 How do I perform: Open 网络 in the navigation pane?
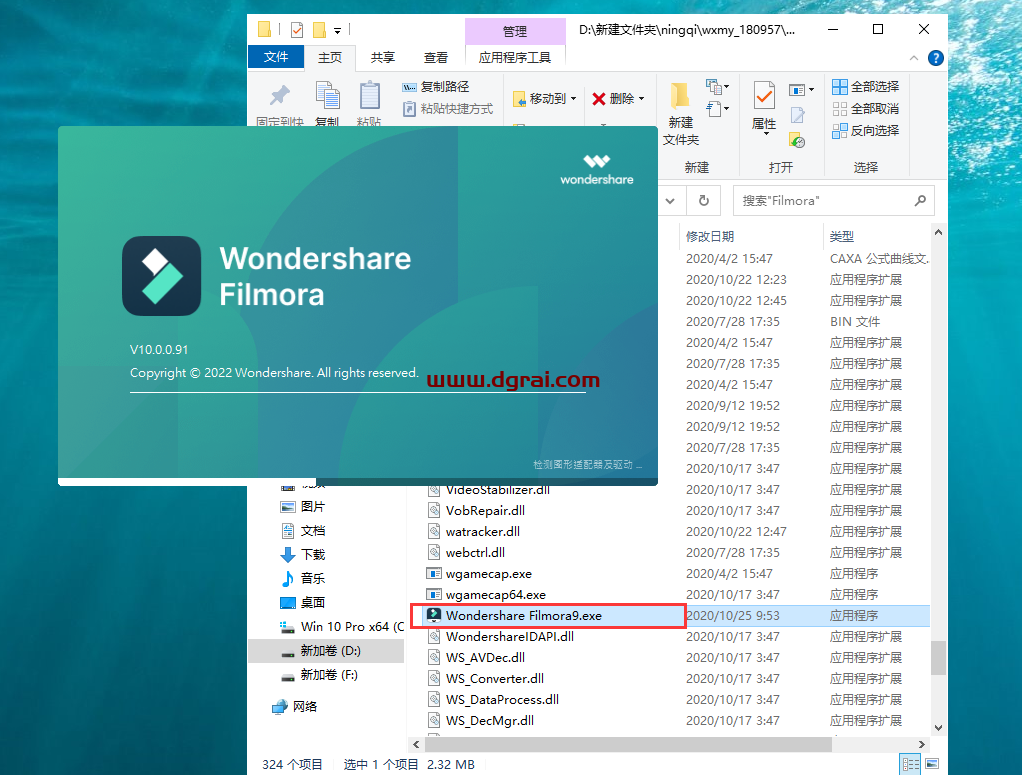click(x=295, y=707)
